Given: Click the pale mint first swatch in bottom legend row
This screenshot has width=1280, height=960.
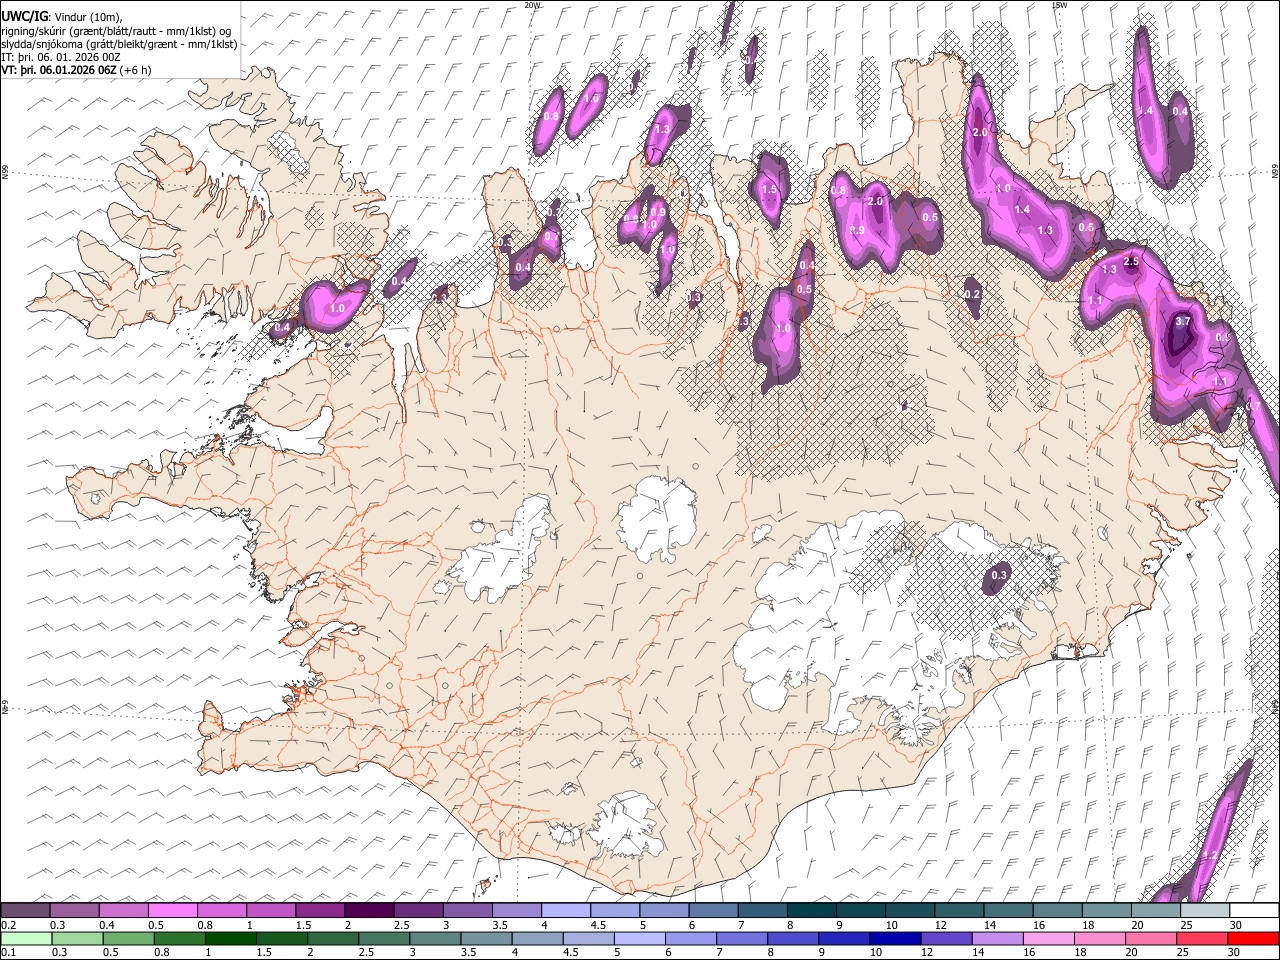Looking at the screenshot, I should point(26,938).
